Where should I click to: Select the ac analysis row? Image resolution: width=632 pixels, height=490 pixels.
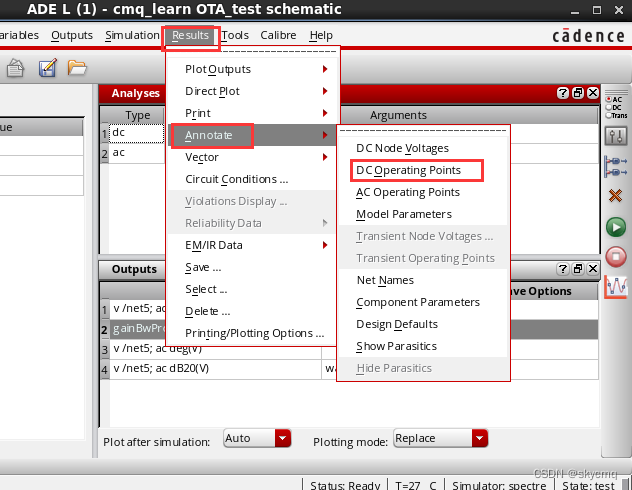pos(137,153)
